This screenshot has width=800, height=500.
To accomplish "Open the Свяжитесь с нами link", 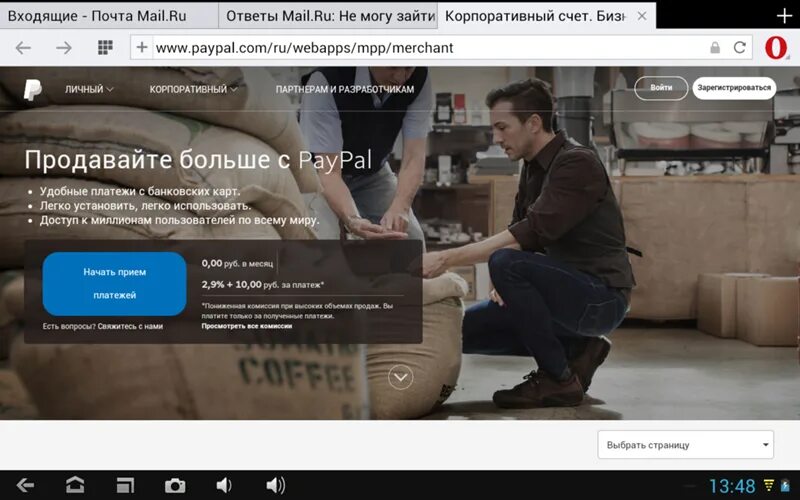I will [130, 327].
